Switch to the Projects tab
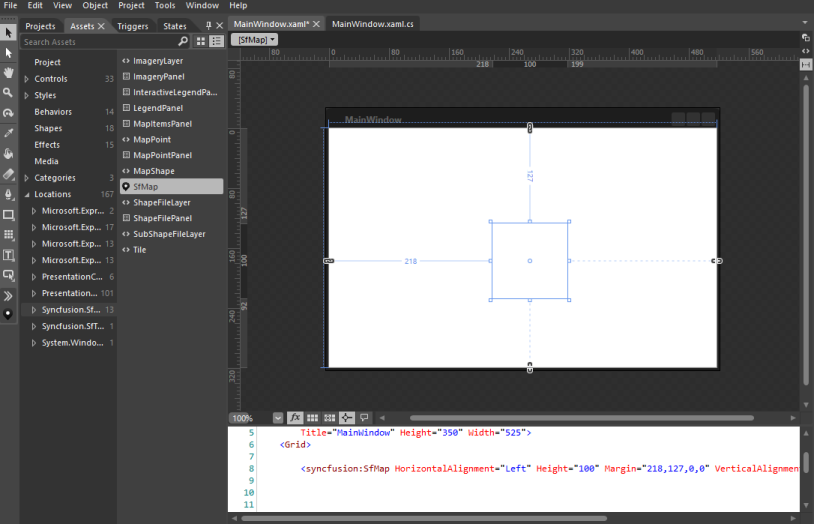 (x=40, y=26)
